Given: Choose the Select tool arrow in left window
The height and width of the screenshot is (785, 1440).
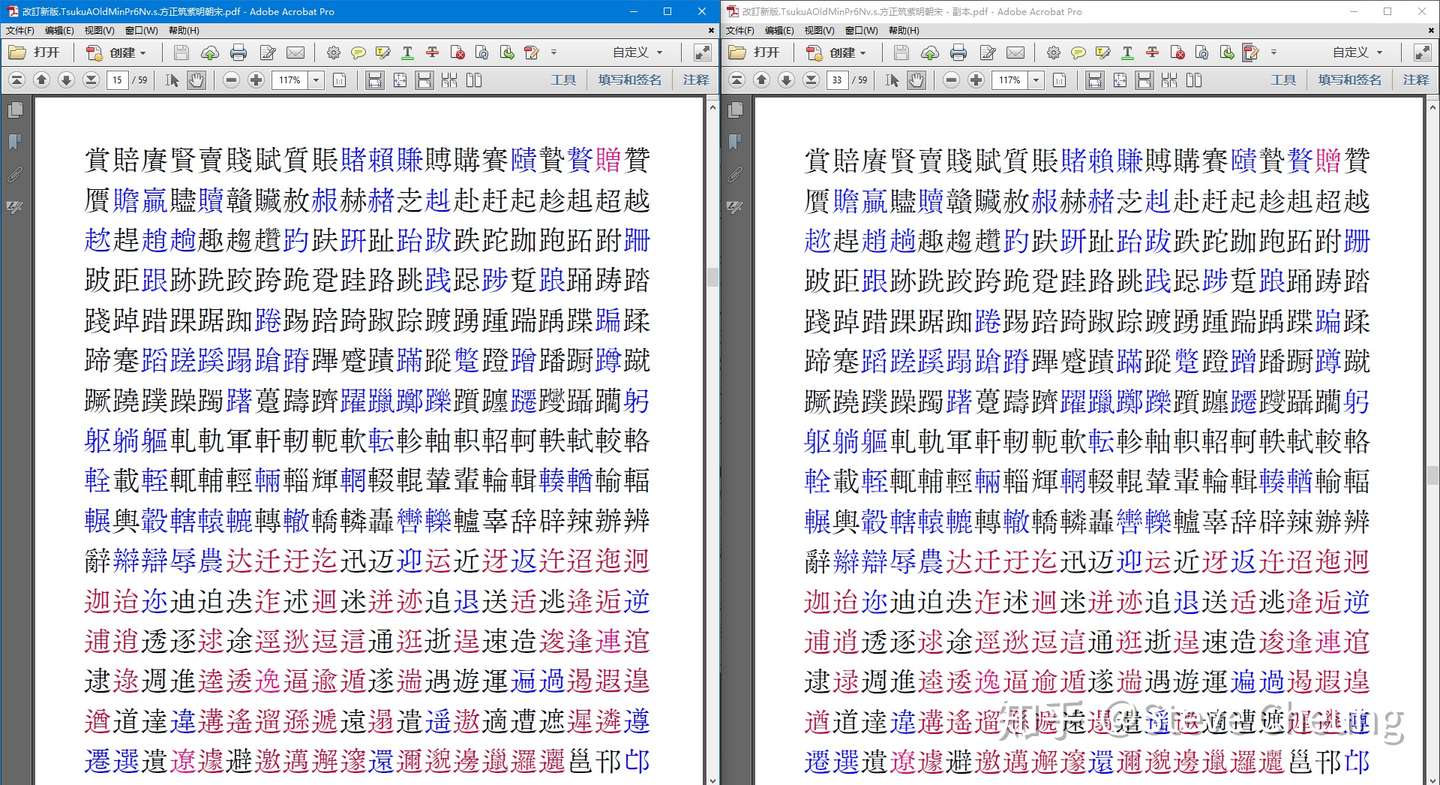Looking at the screenshot, I should point(172,80).
